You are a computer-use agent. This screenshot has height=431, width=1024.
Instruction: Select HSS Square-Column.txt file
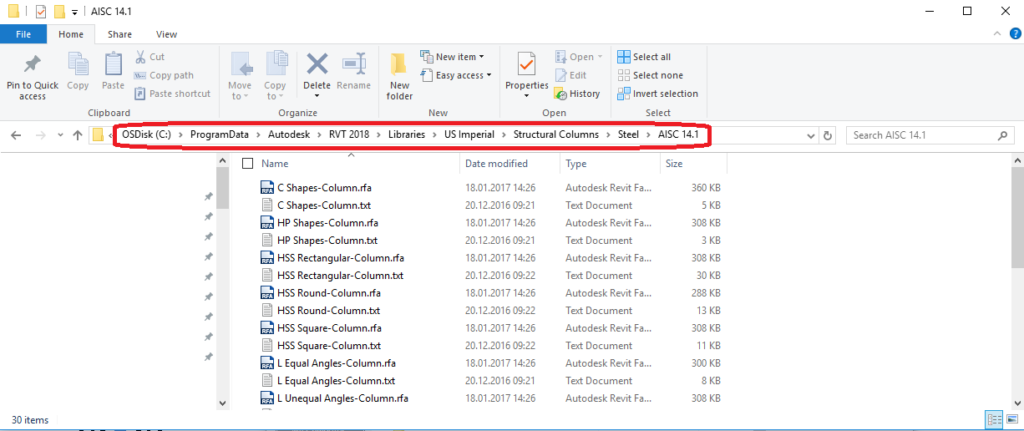click(x=328, y=345)
